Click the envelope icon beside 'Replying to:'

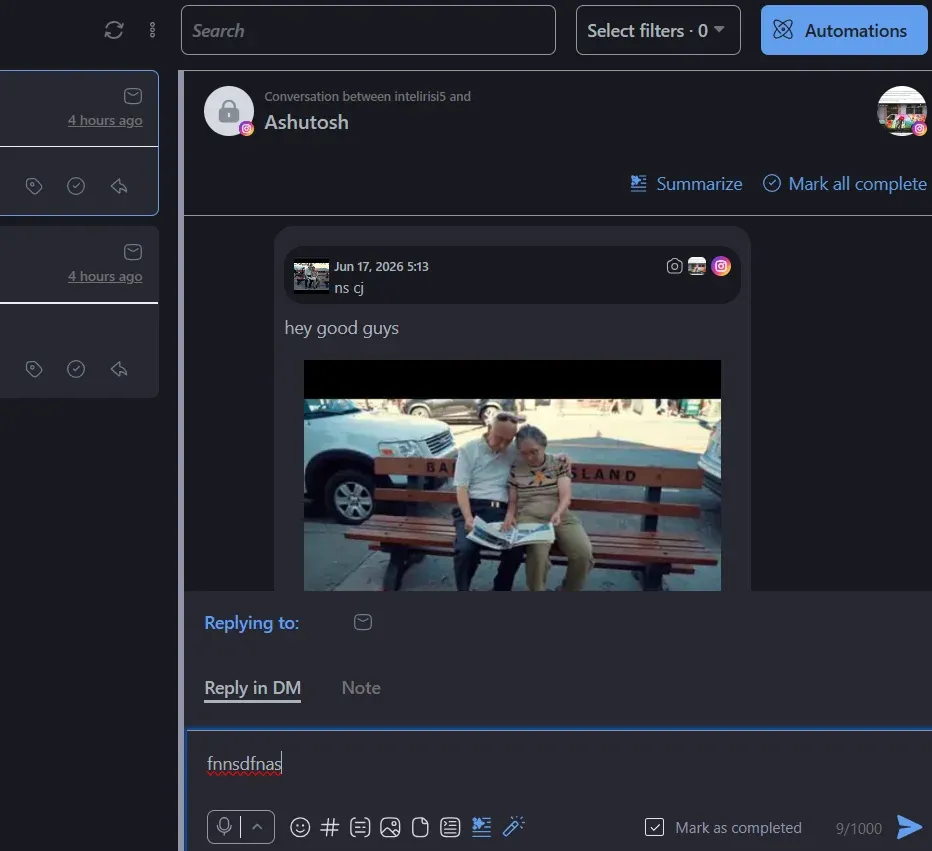[363, 622]
